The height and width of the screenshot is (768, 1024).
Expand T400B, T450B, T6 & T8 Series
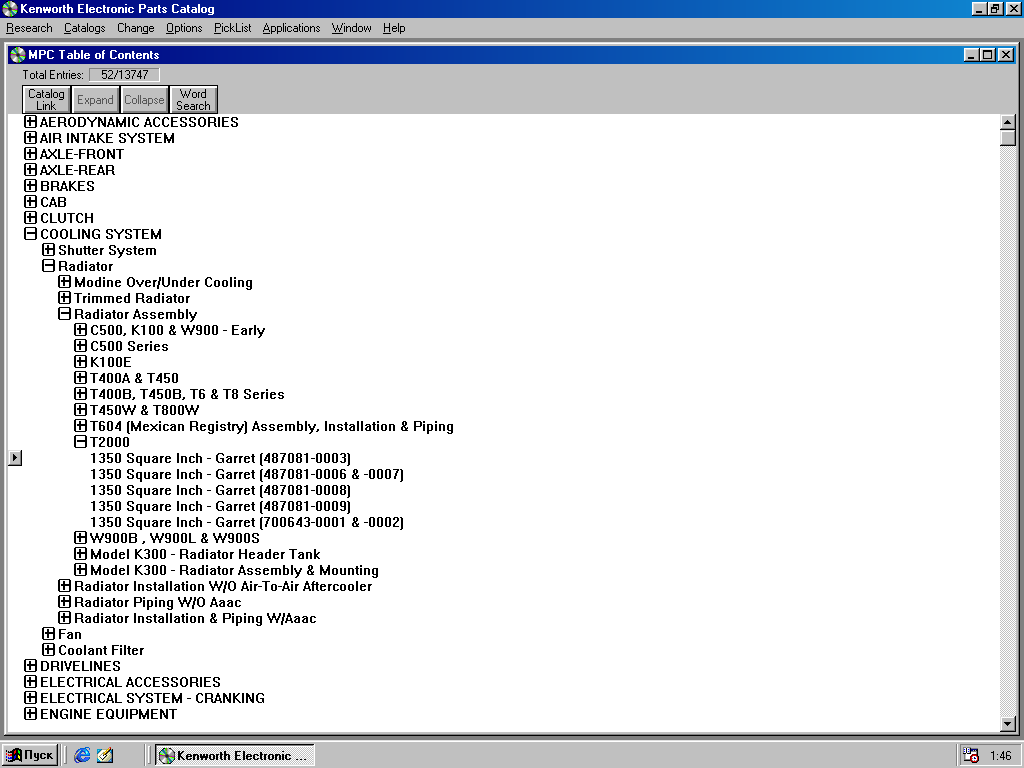click(80, 394)
